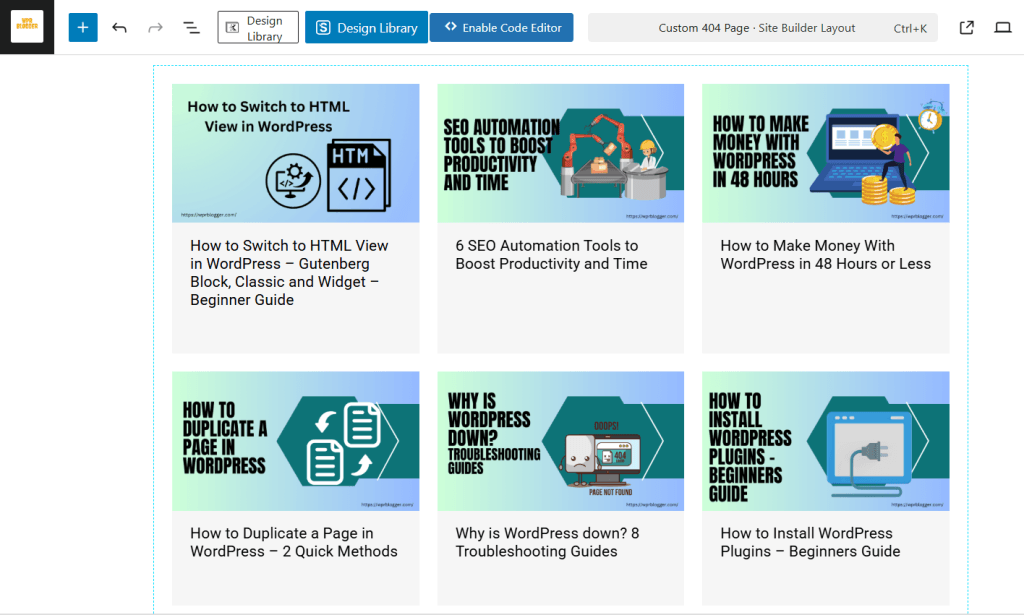Select the Make Money With WordPress thumbnail

pyautogui.click(x=825, y=153)
